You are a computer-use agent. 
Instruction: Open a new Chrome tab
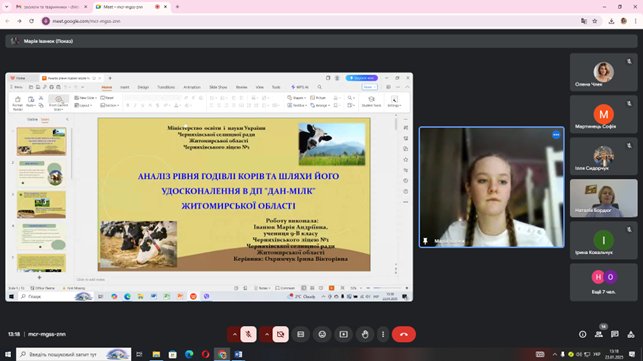click(177, 7)
